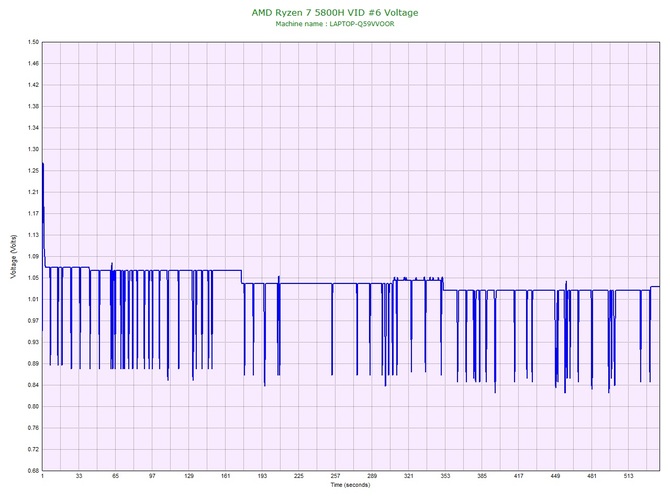The width and height of the screenshot is (670, 502).
Task: Click the 1.05 voltage axis value
Action: (33, 278)
